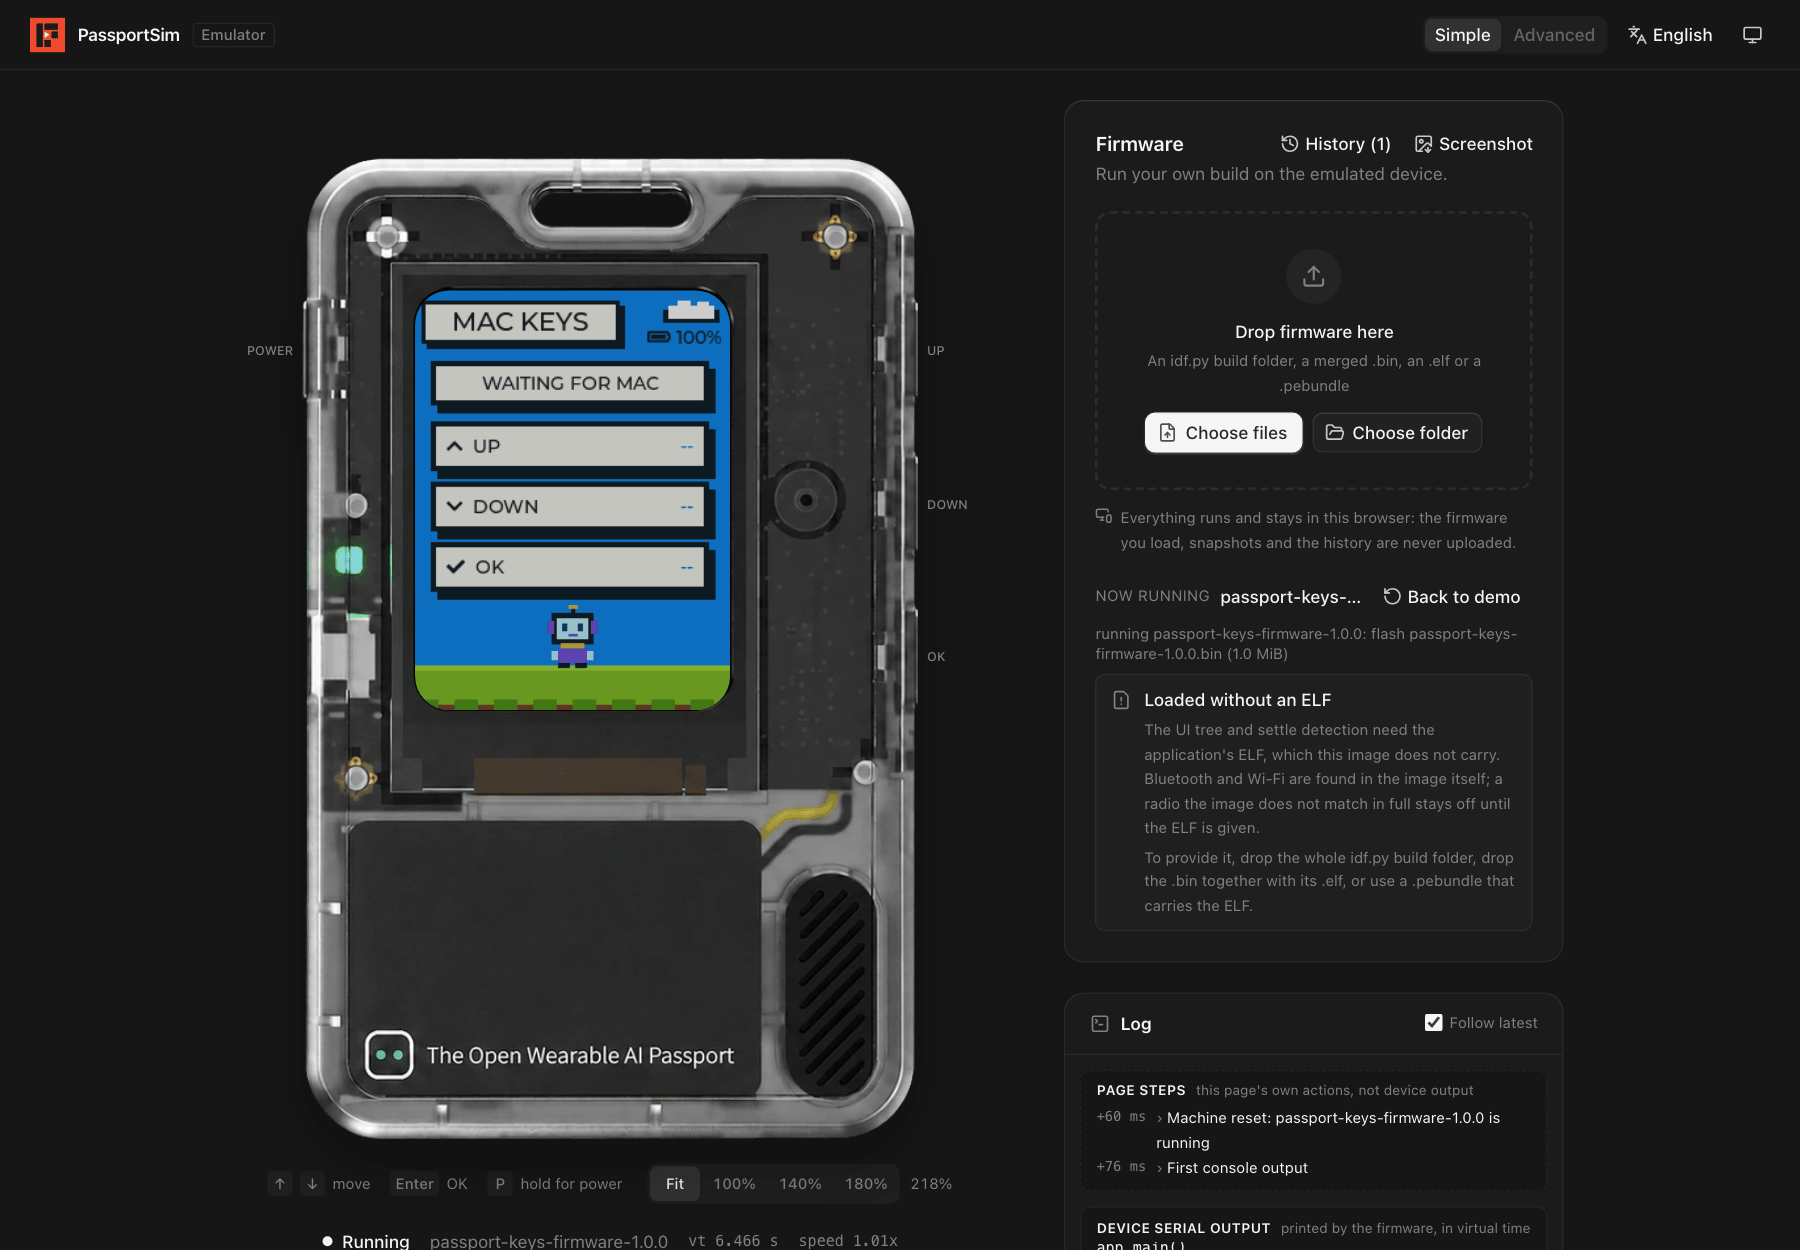Switch to Advanced mode
The image size is (1800, 1250).
point(1553,35)
